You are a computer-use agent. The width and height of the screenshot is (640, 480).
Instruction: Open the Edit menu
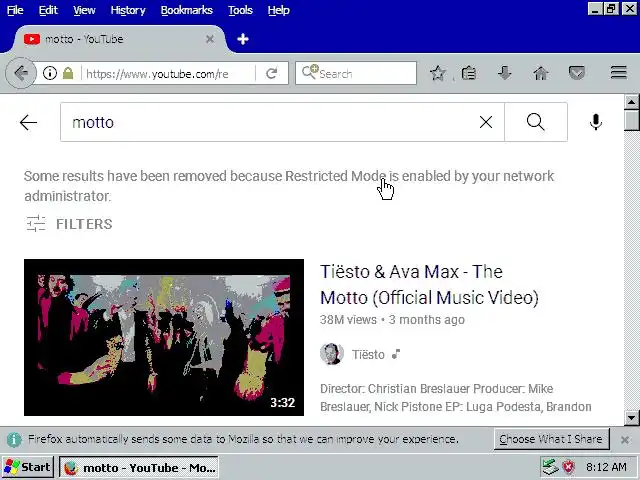(48, 10)
